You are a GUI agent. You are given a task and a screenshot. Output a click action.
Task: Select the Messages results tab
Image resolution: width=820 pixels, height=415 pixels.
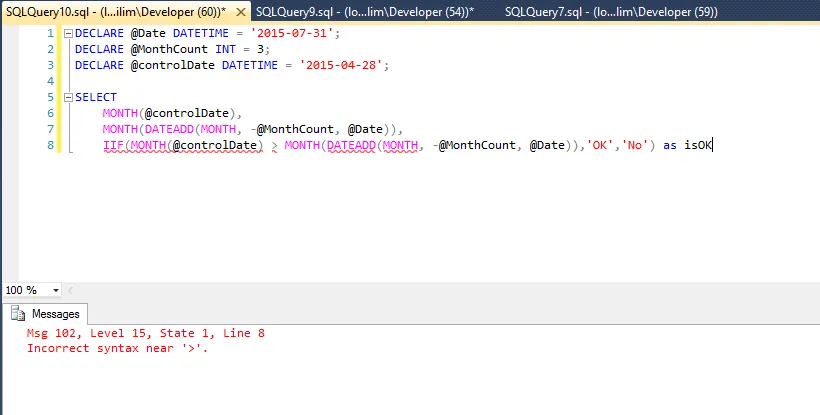[45, 314]
